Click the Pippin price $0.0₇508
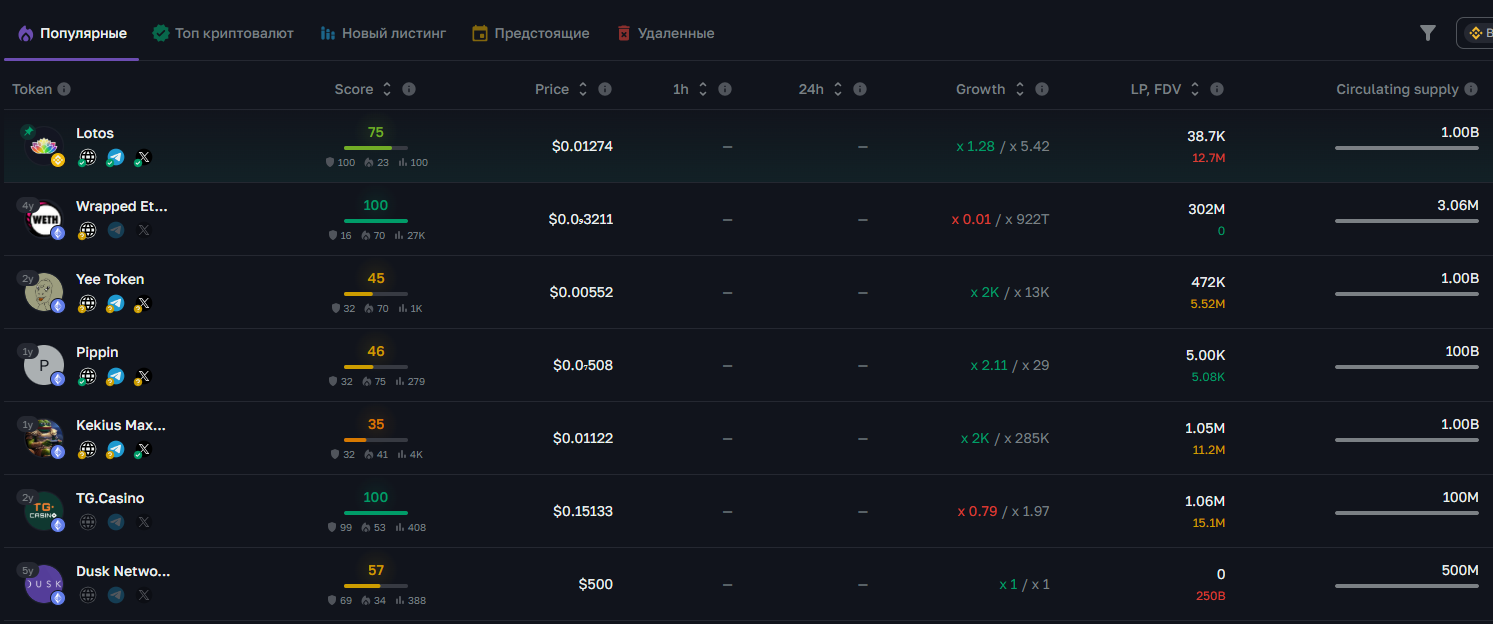 coord(583,365)
